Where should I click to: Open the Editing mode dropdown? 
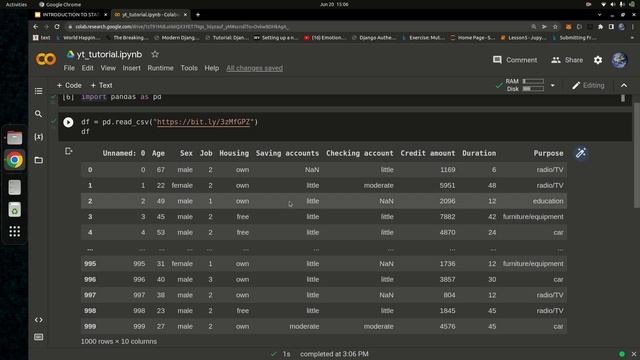(x=588, y=85)
